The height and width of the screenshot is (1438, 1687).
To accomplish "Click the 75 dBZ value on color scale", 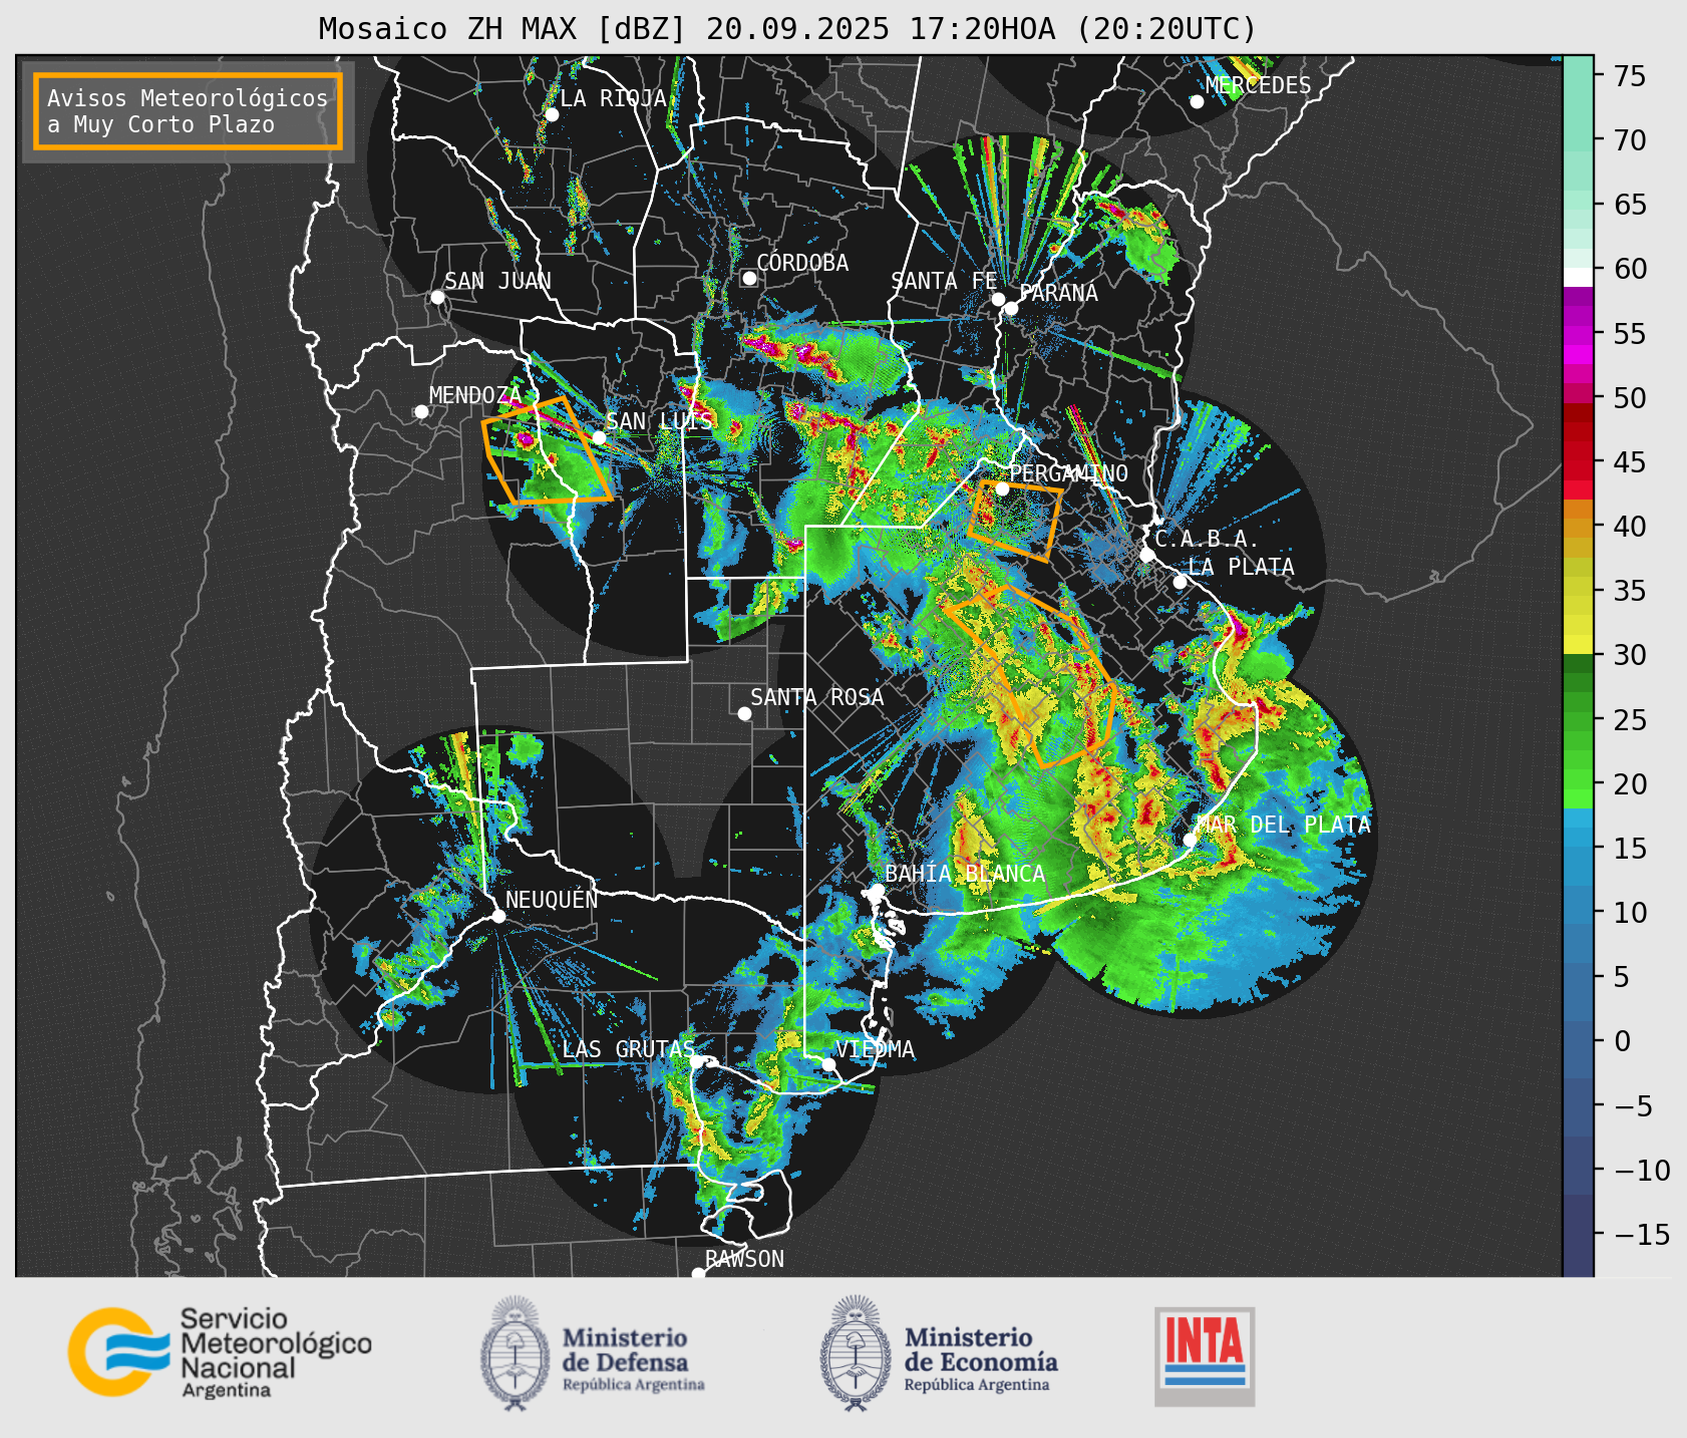I will pos(1630,76).
